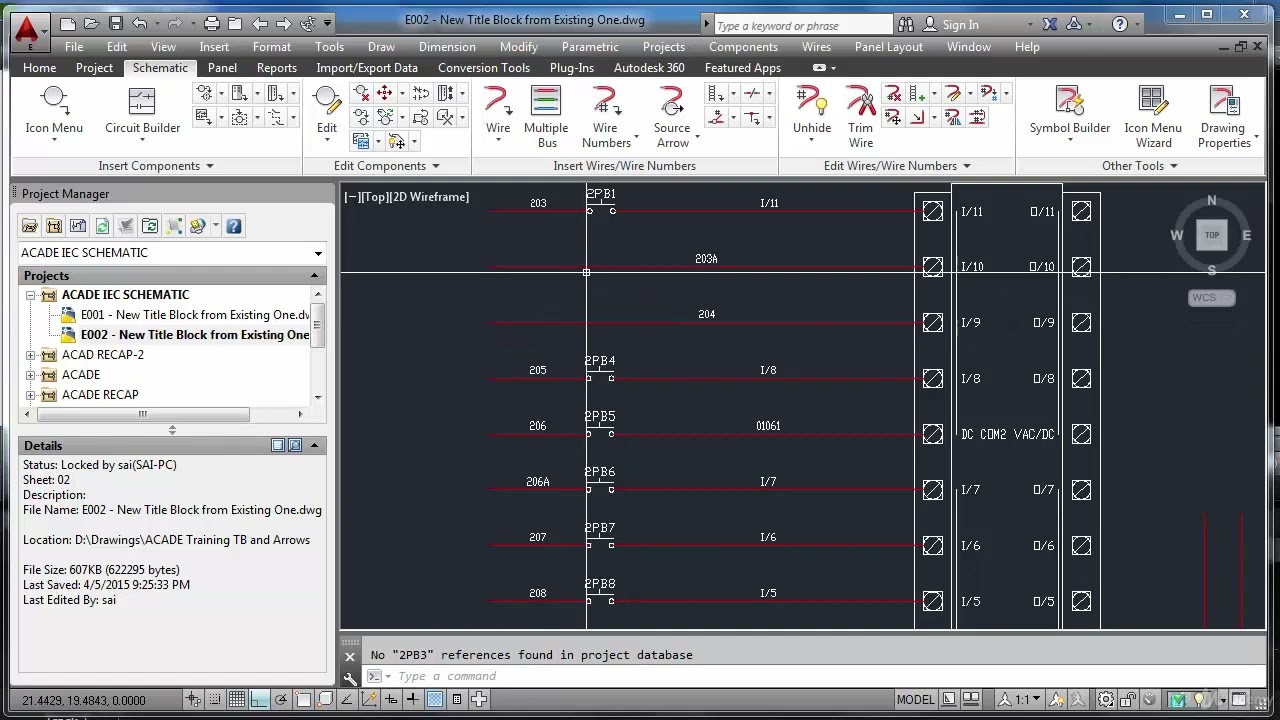
Task: Open Symbol Builder
Action: point(1070,111)
